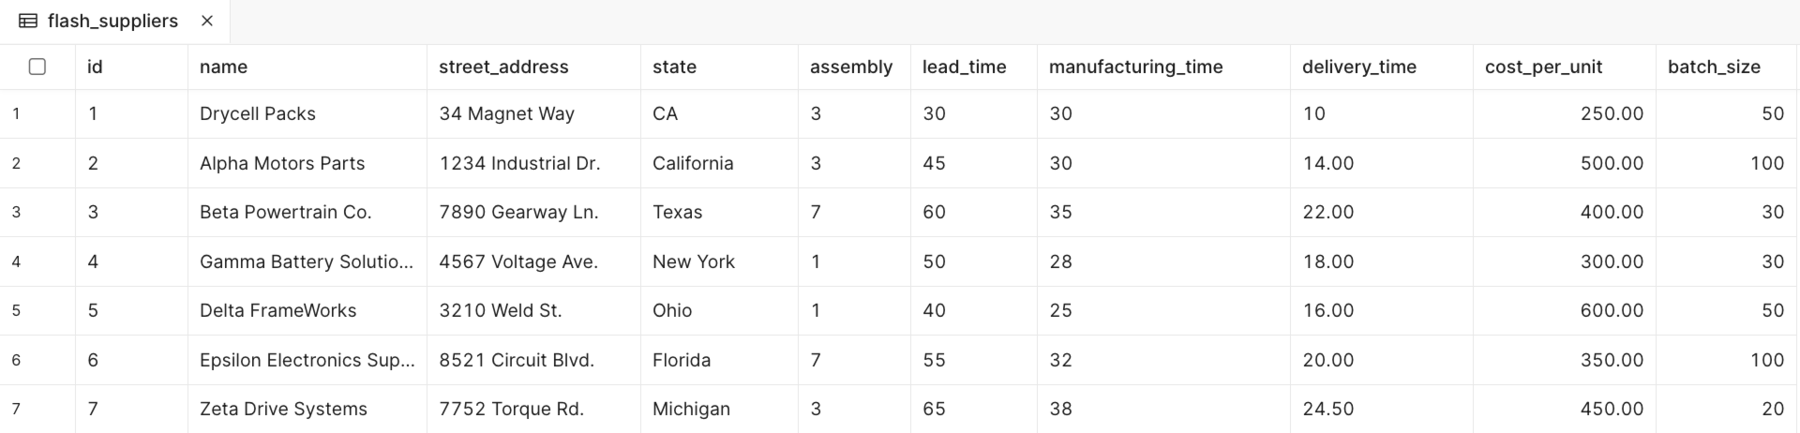
Task: Click the Drycell Packs name cell
Action: [x=257, y=114]
